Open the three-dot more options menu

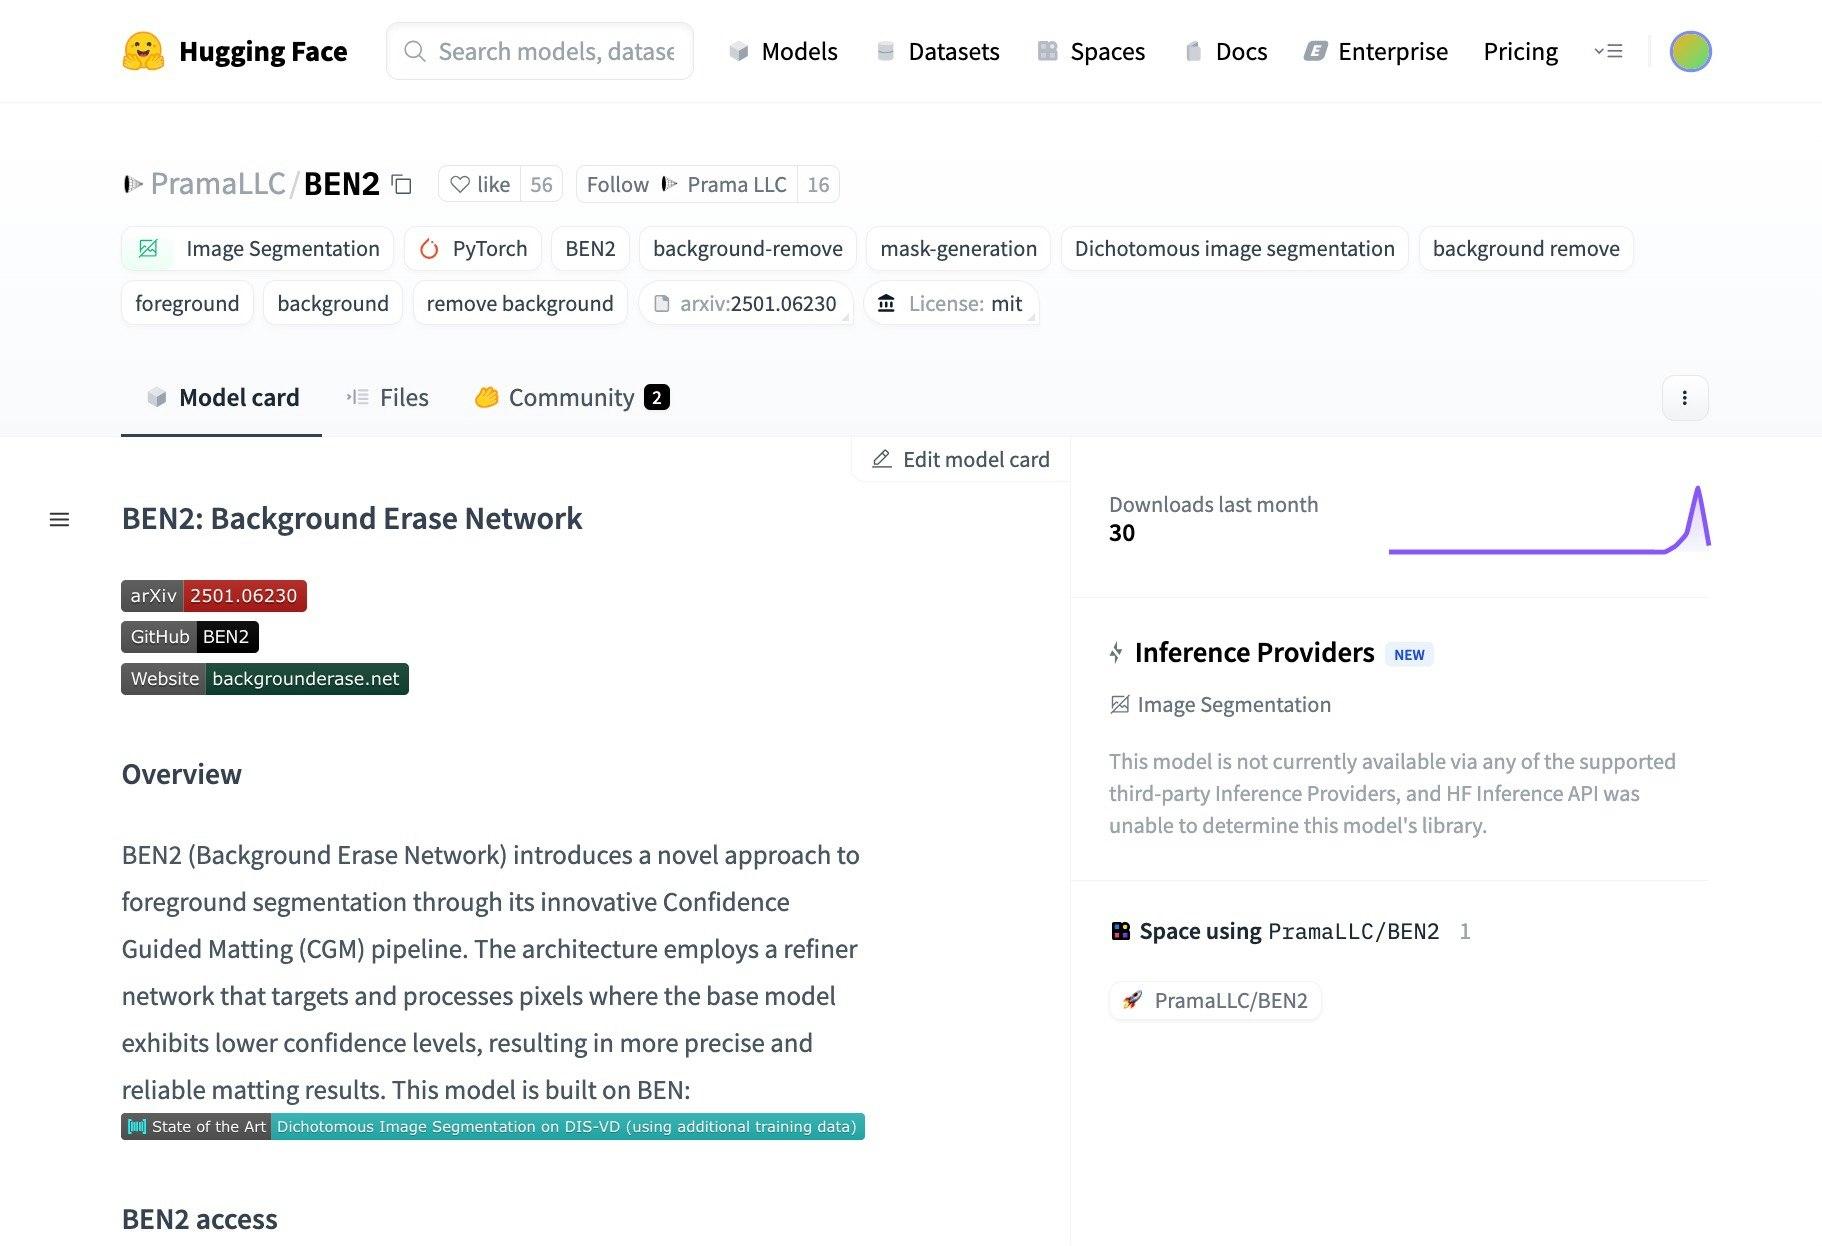[x=1685, y=398]
